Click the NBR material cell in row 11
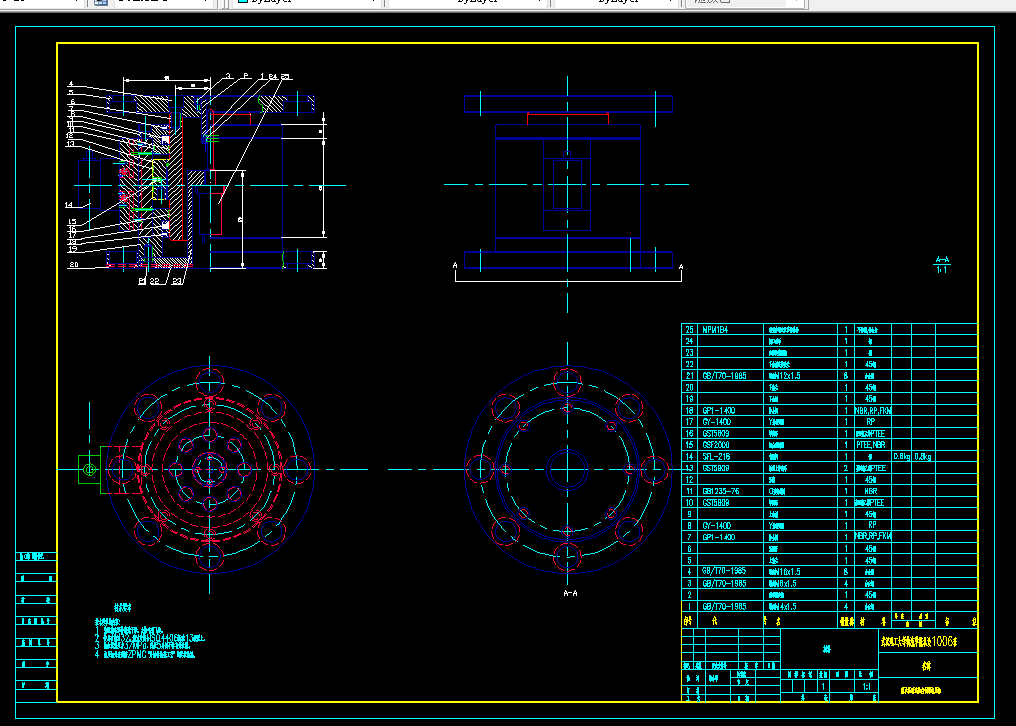 pyautogui.click(x=870, y=491)
